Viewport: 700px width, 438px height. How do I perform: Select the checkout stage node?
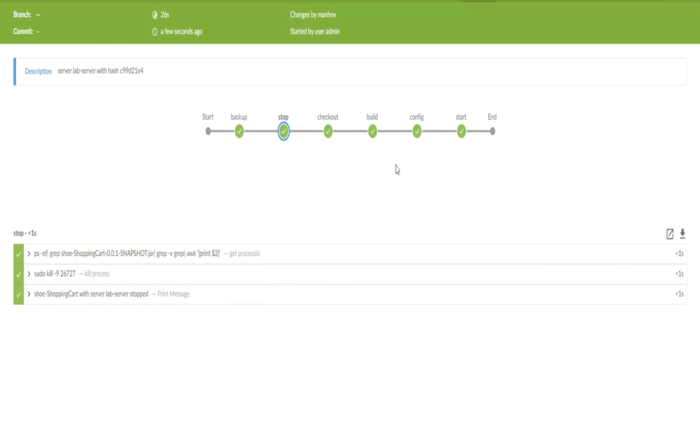coord(328,131)
